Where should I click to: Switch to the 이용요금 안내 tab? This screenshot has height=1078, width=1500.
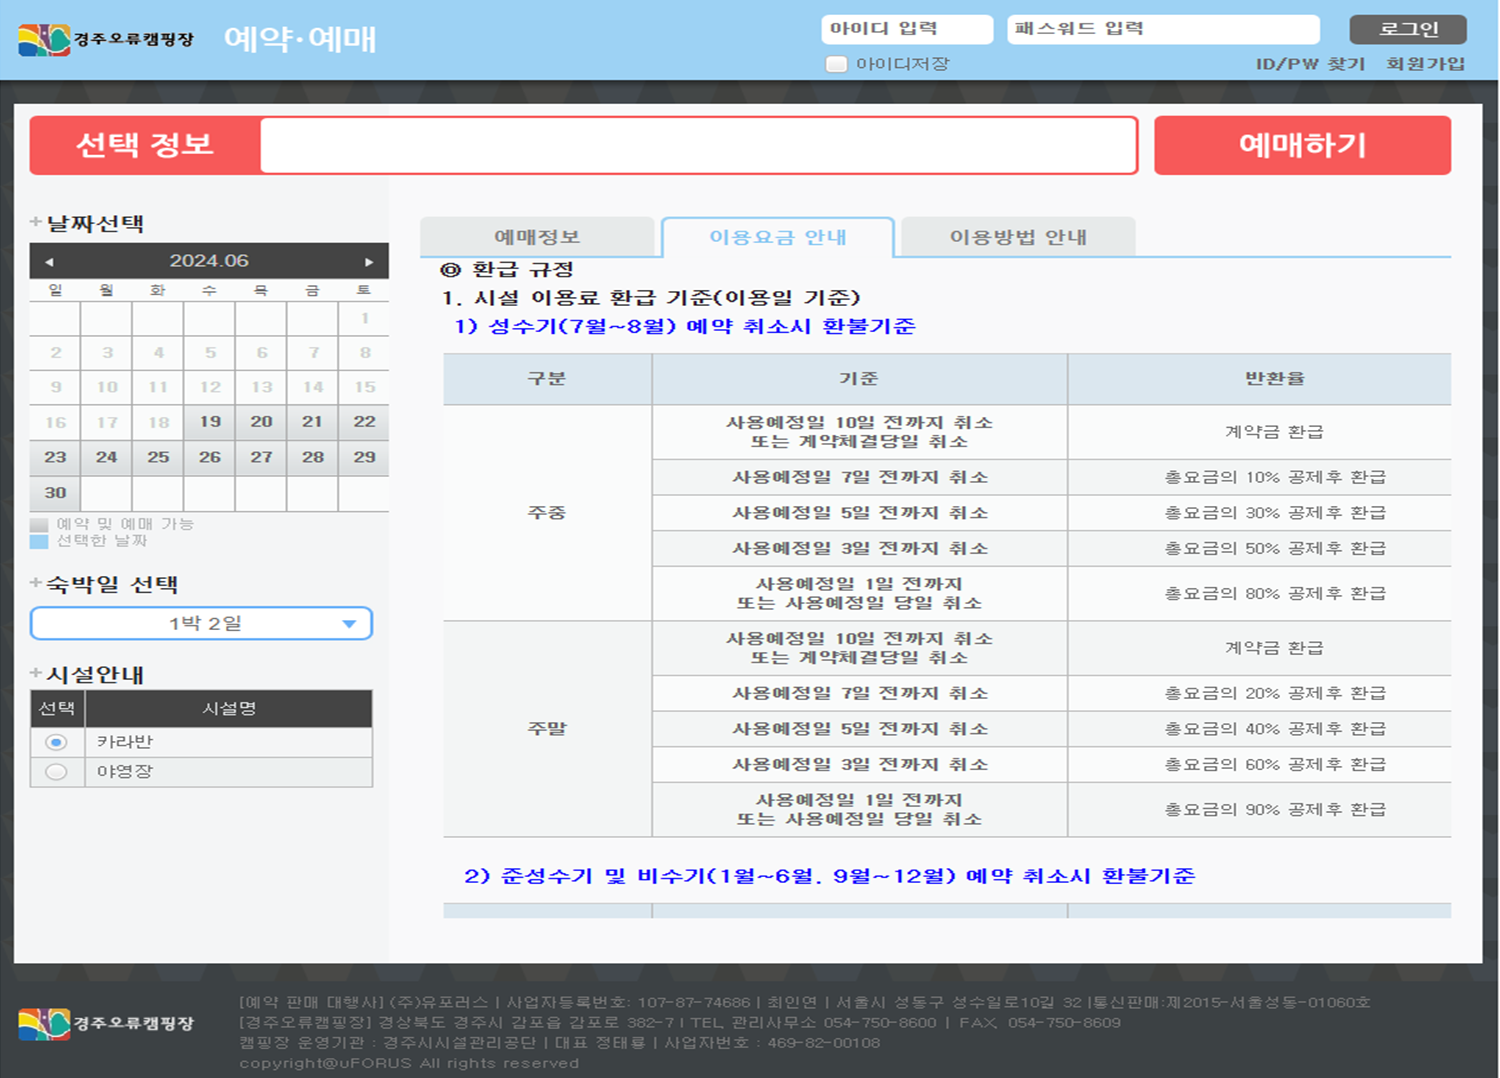pos(777,237)
